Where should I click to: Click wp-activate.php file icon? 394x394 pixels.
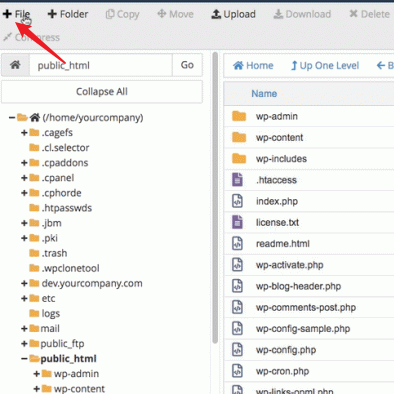coord(237,265)
